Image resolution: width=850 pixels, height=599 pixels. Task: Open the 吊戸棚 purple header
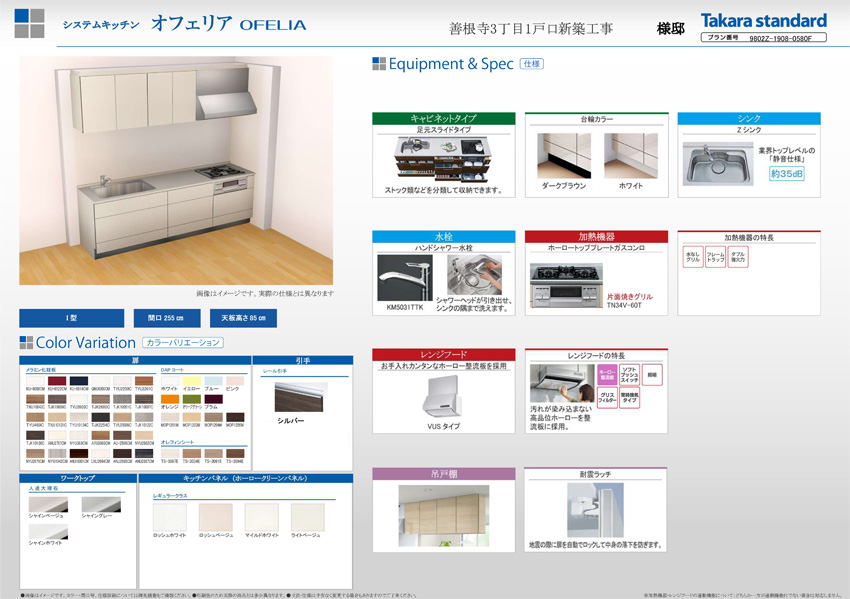(443, 474)
